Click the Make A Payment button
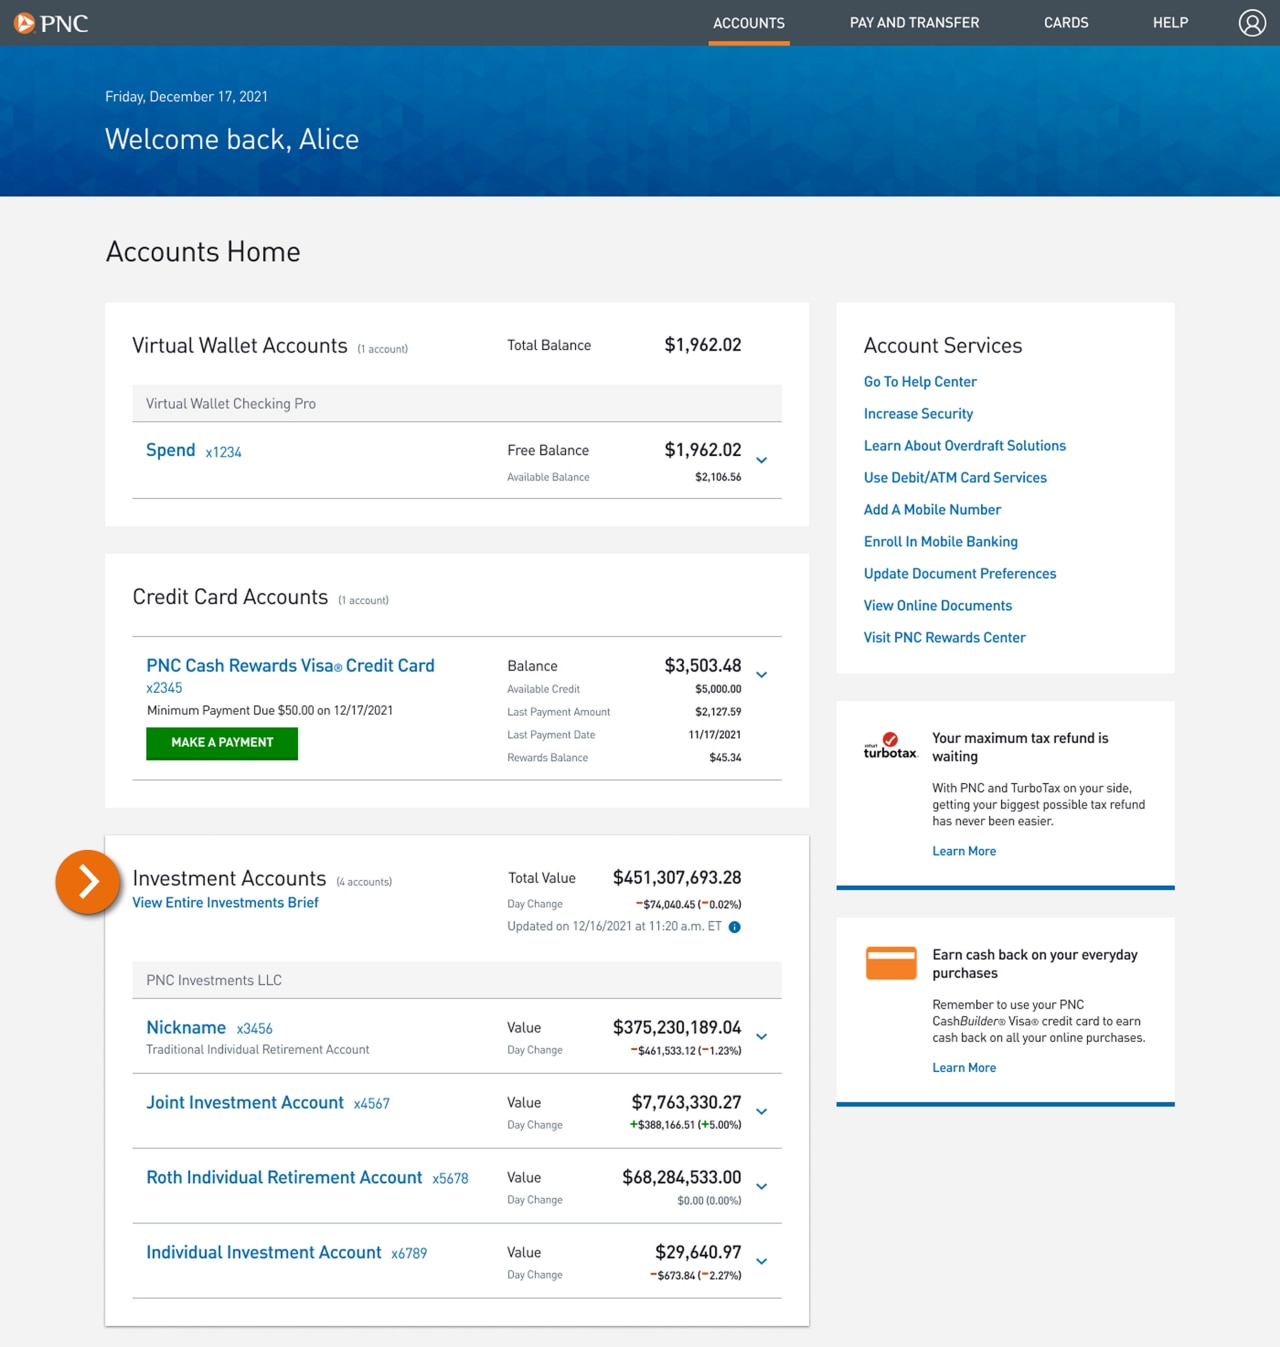This screenshot has height=1347, width=1280. 221,743
